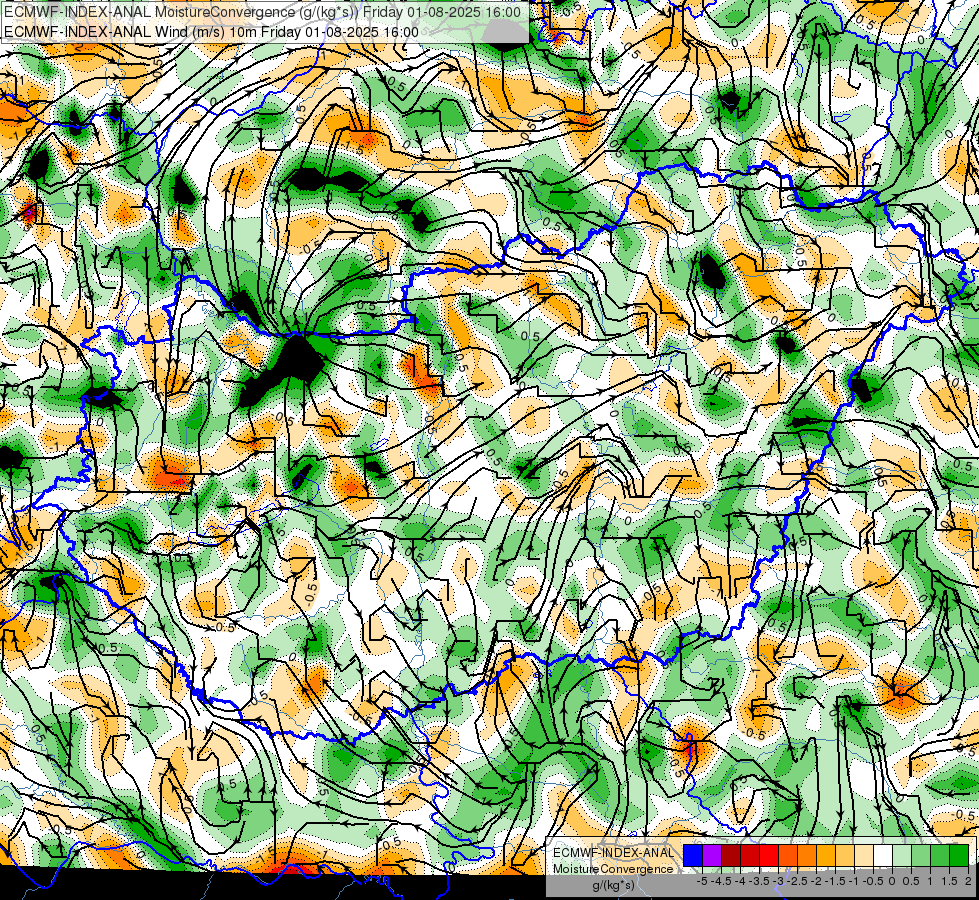Screen dimensions: 979x900
Task: Click the 1.5 tick label in legend scale
Action: pyautogui.click(x=948, y=881)
